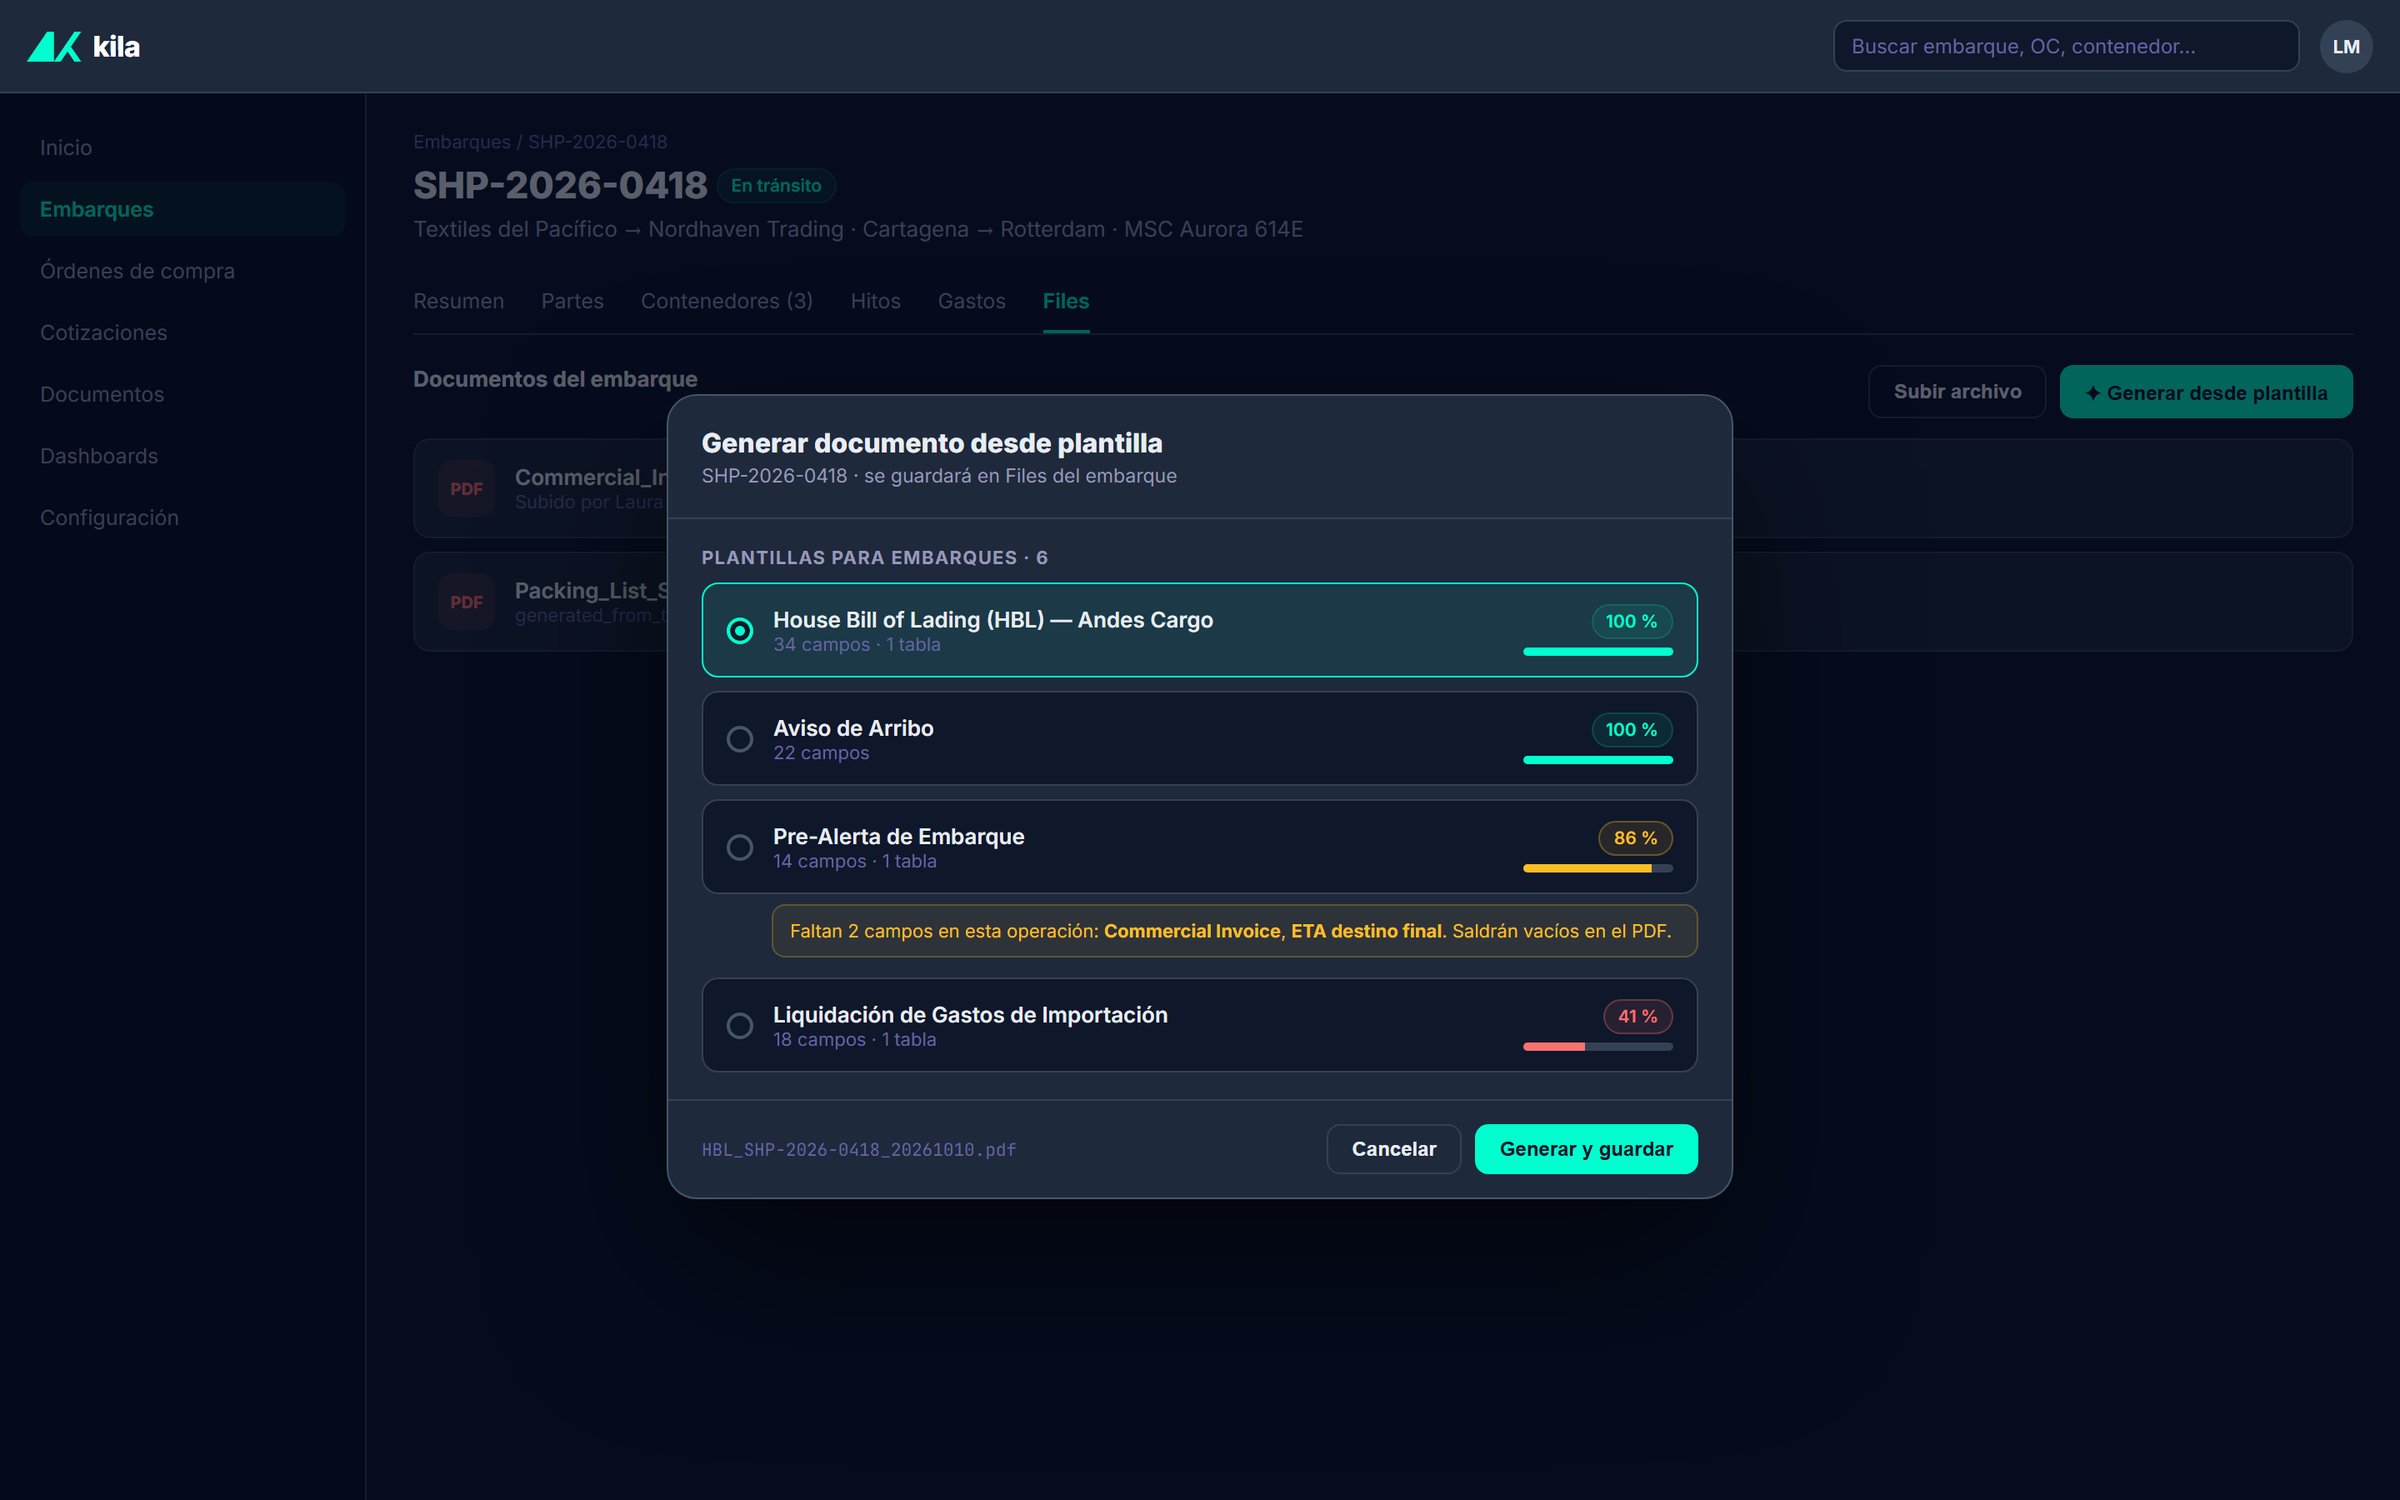
Task: Click Generar y guardar button
Action: 1586,1149
